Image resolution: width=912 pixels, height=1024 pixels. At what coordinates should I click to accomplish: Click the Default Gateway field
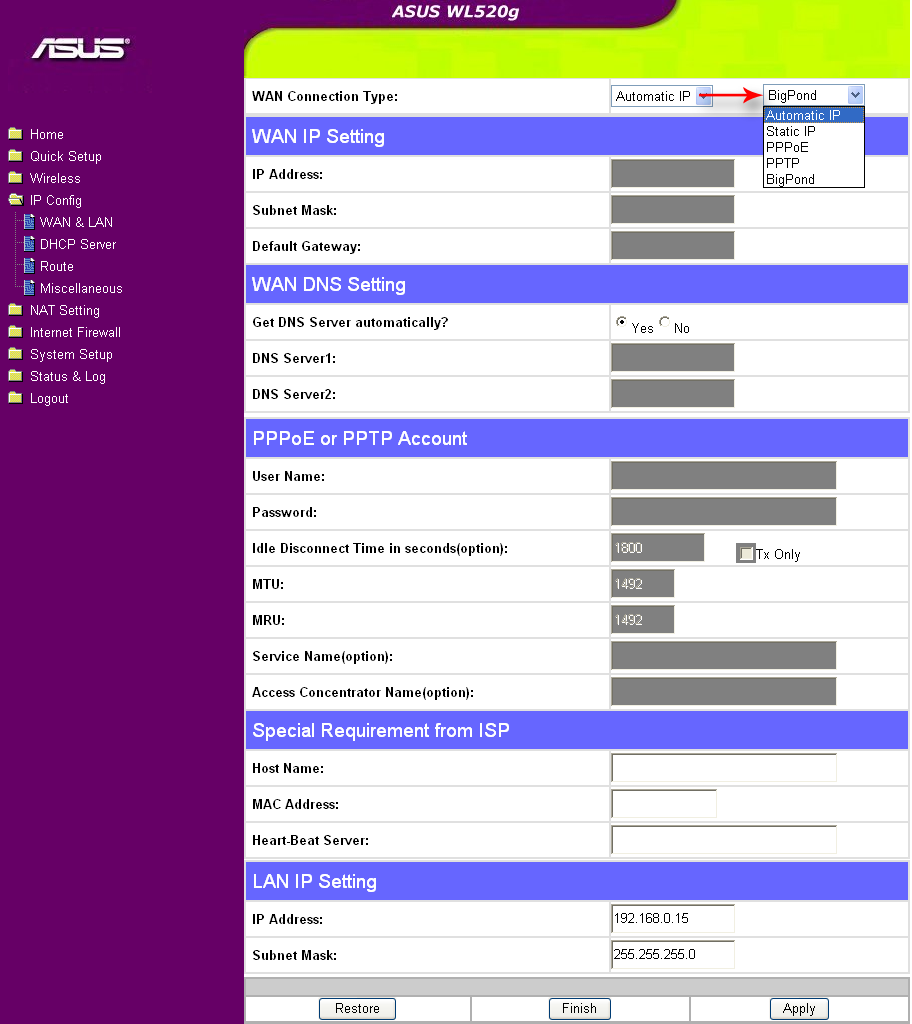click(x=672, y=246)
